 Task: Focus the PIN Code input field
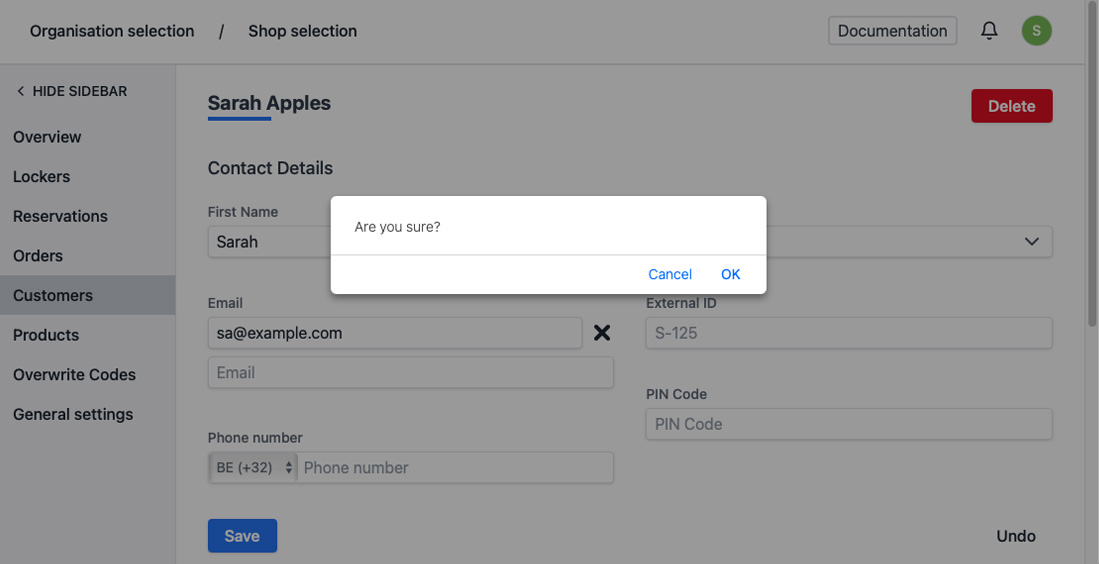[848, 424]
